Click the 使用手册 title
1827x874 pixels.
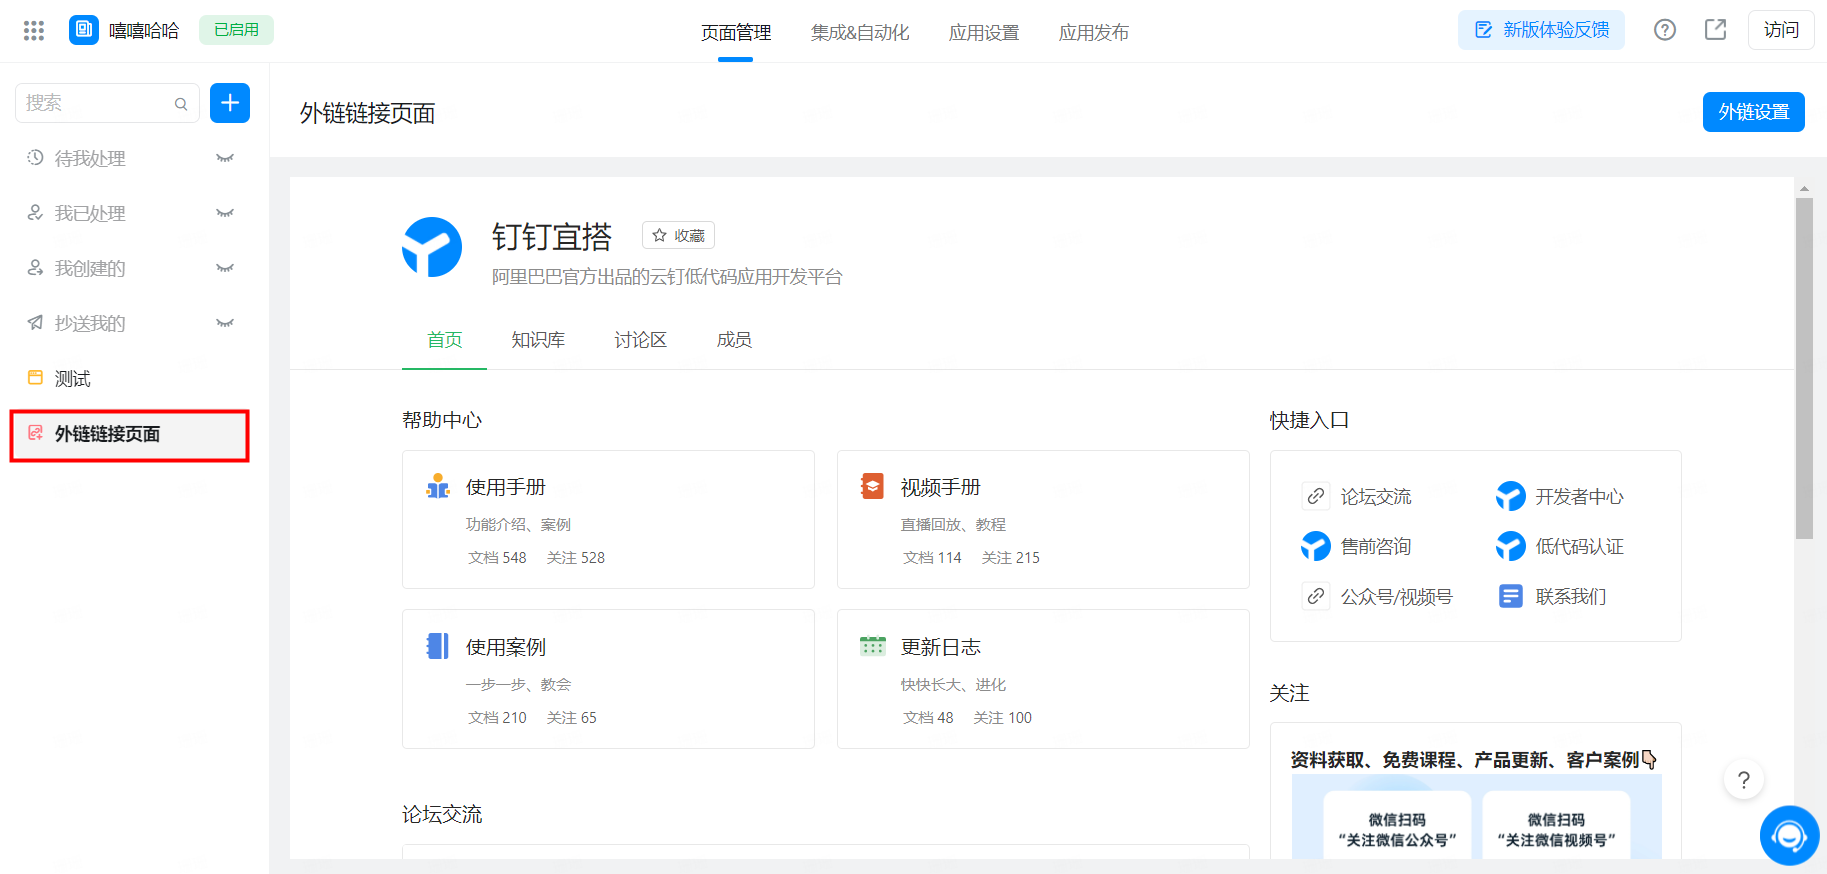pos(506,487)
